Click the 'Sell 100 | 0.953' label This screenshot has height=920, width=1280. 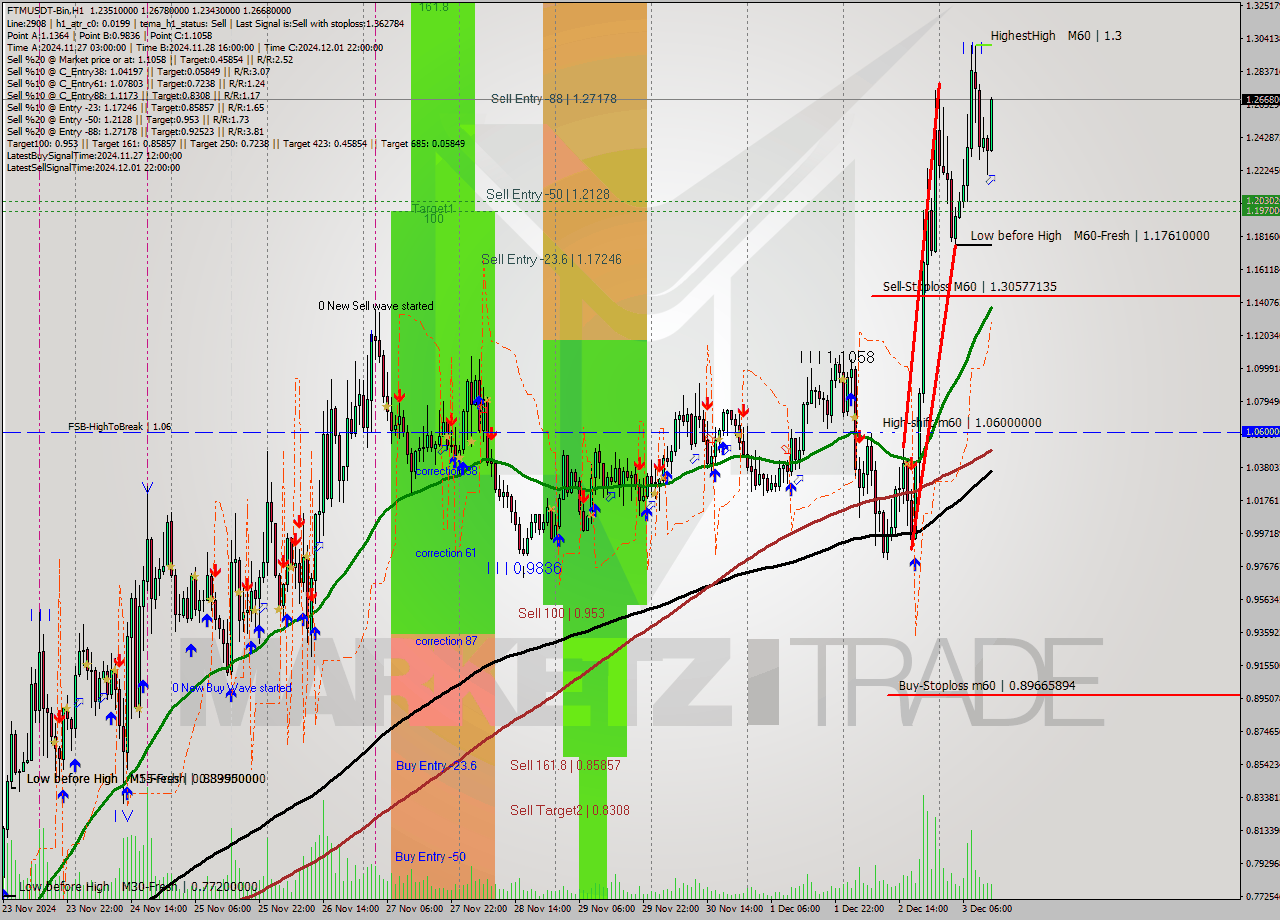pos(561,612)
